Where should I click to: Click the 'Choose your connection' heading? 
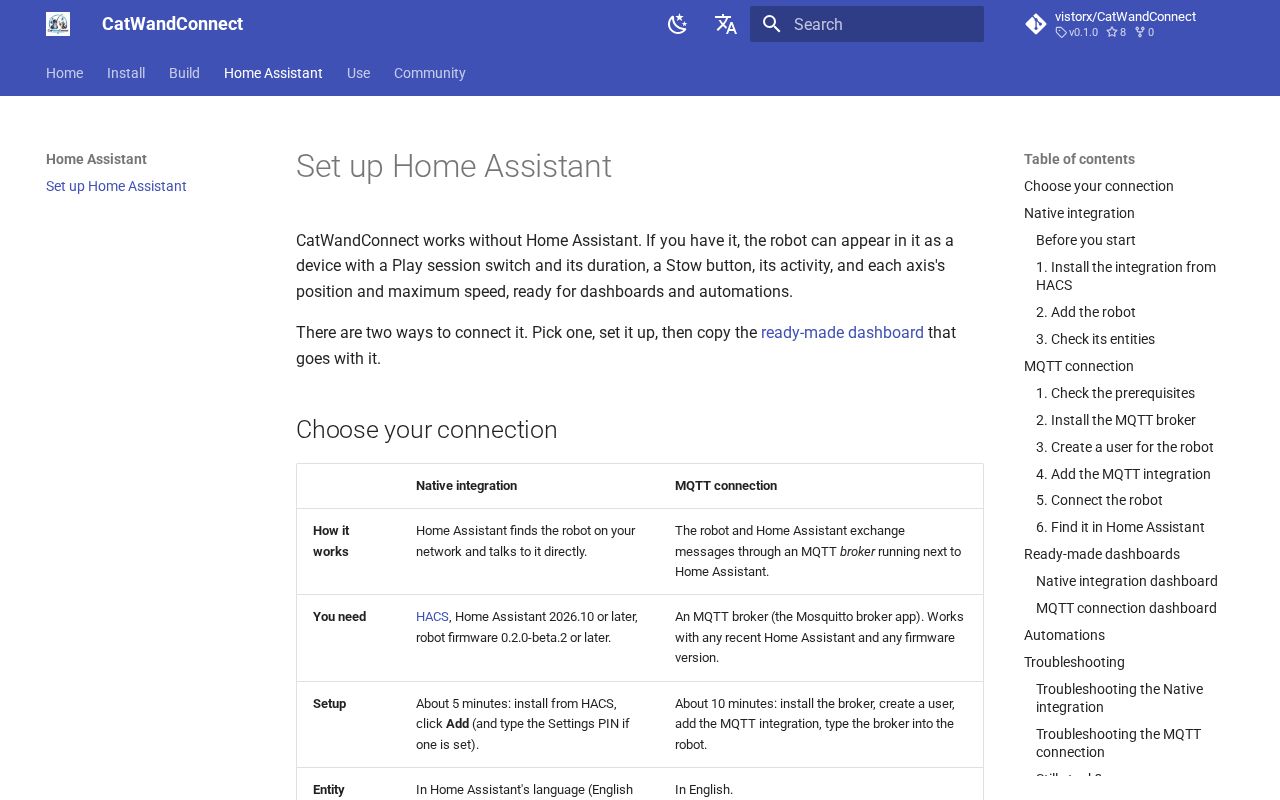[426, 430]
